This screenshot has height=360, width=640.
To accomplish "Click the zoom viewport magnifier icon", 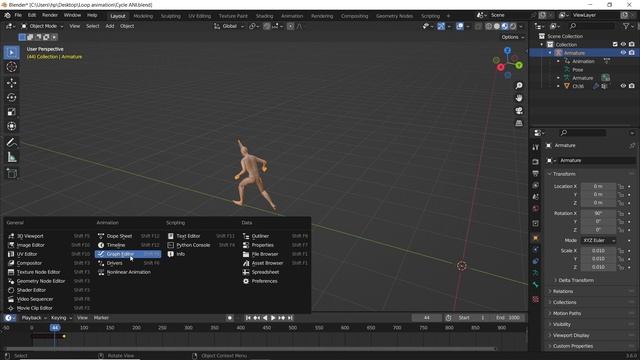I will [x=519, y=85].
